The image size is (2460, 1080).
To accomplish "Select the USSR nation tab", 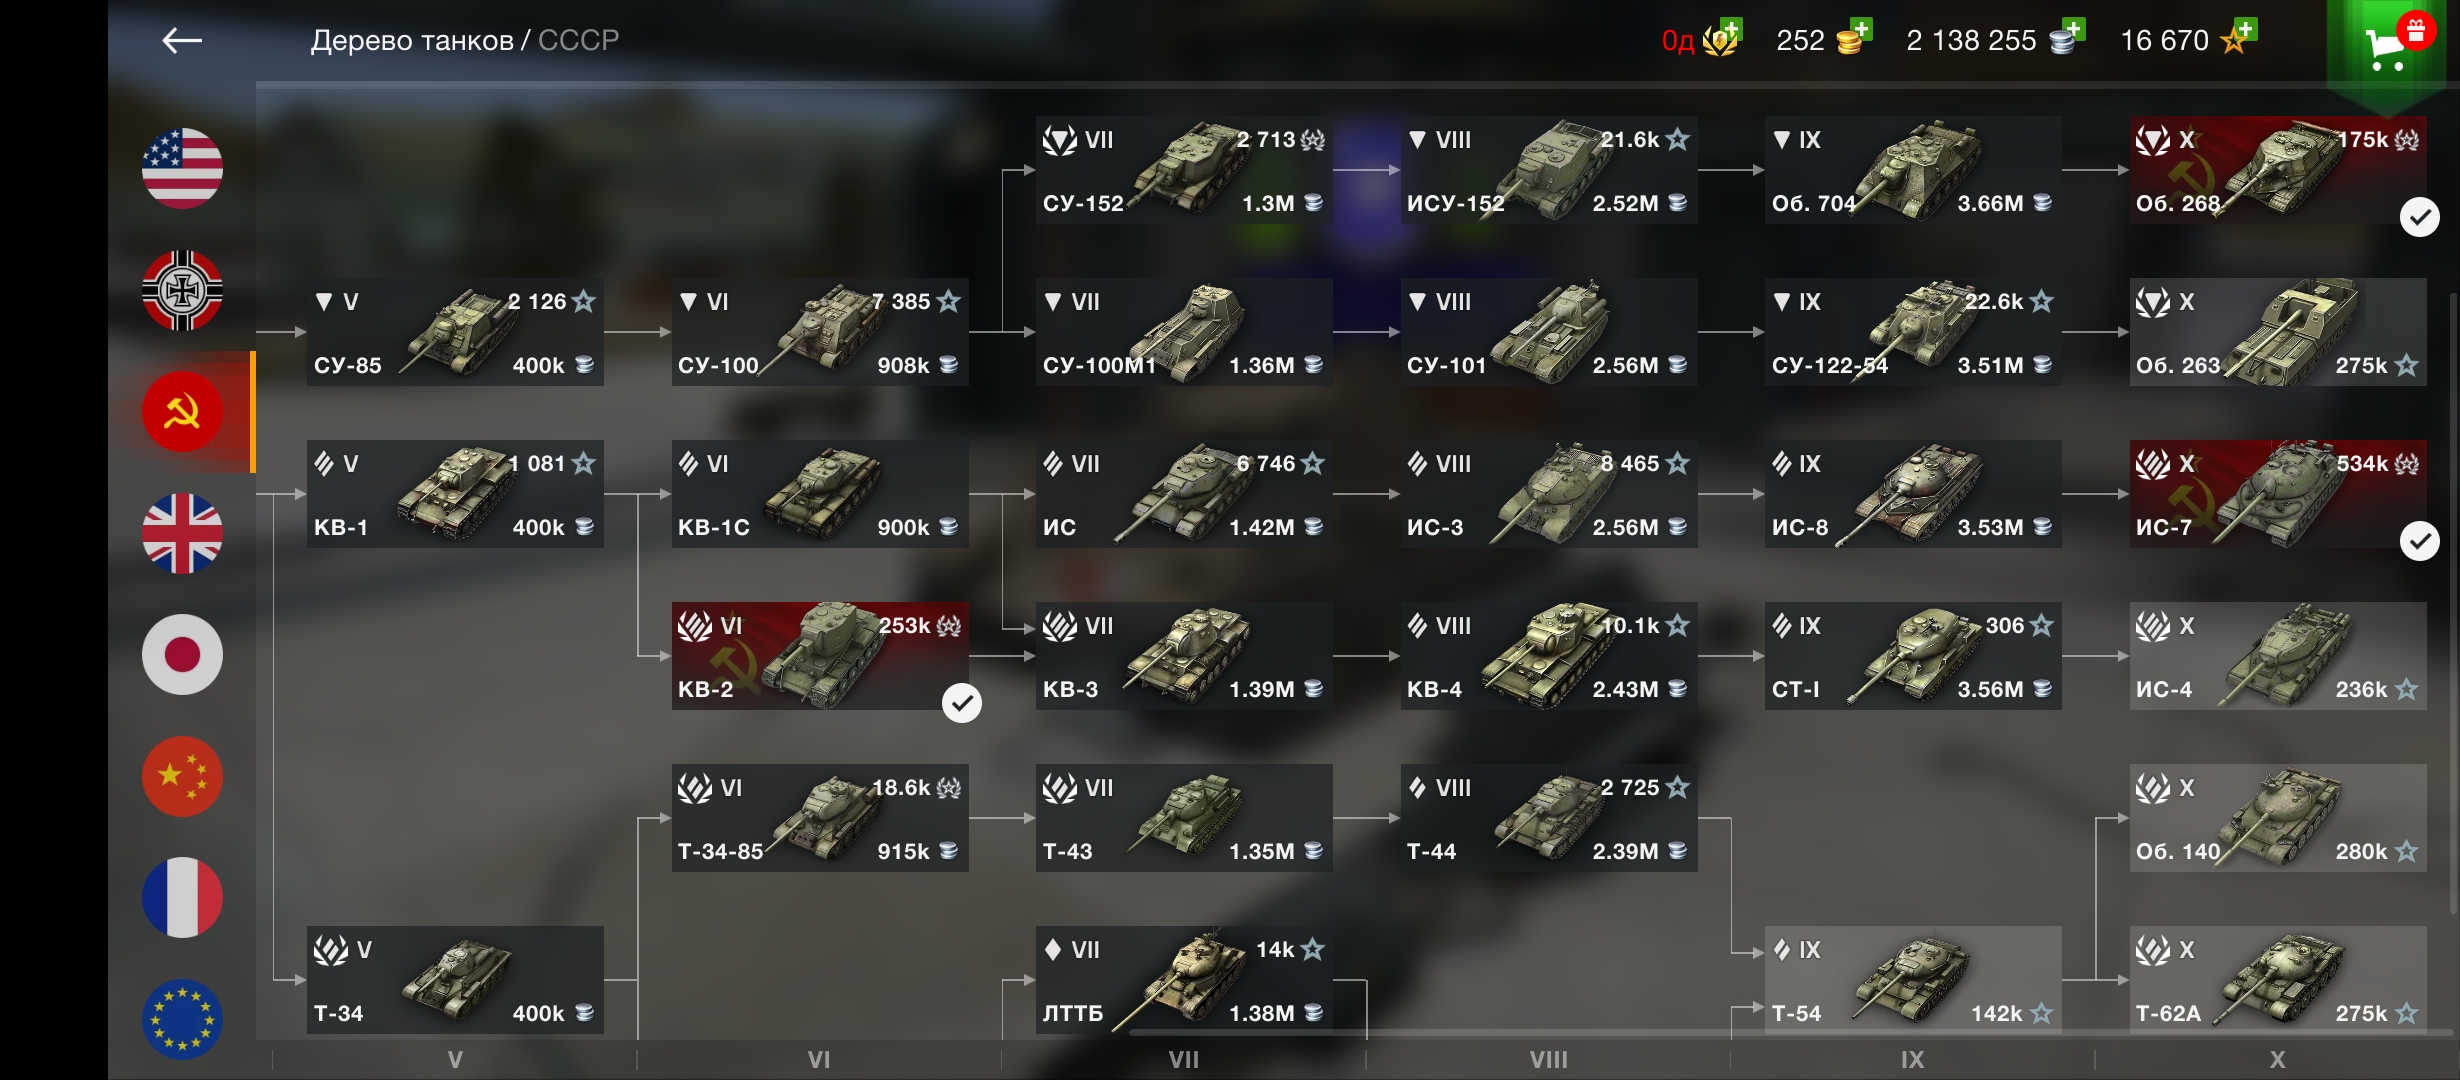I will click(182, 412).
